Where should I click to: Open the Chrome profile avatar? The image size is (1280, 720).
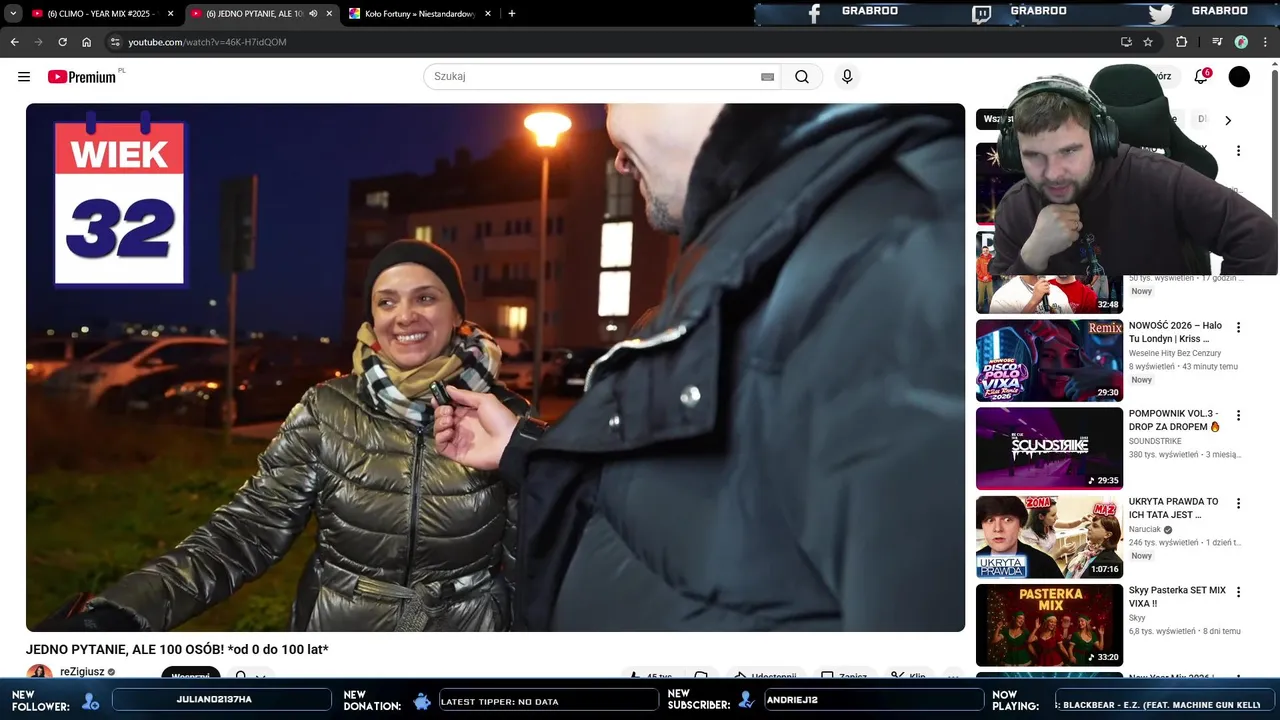[x=1241, y=42]
